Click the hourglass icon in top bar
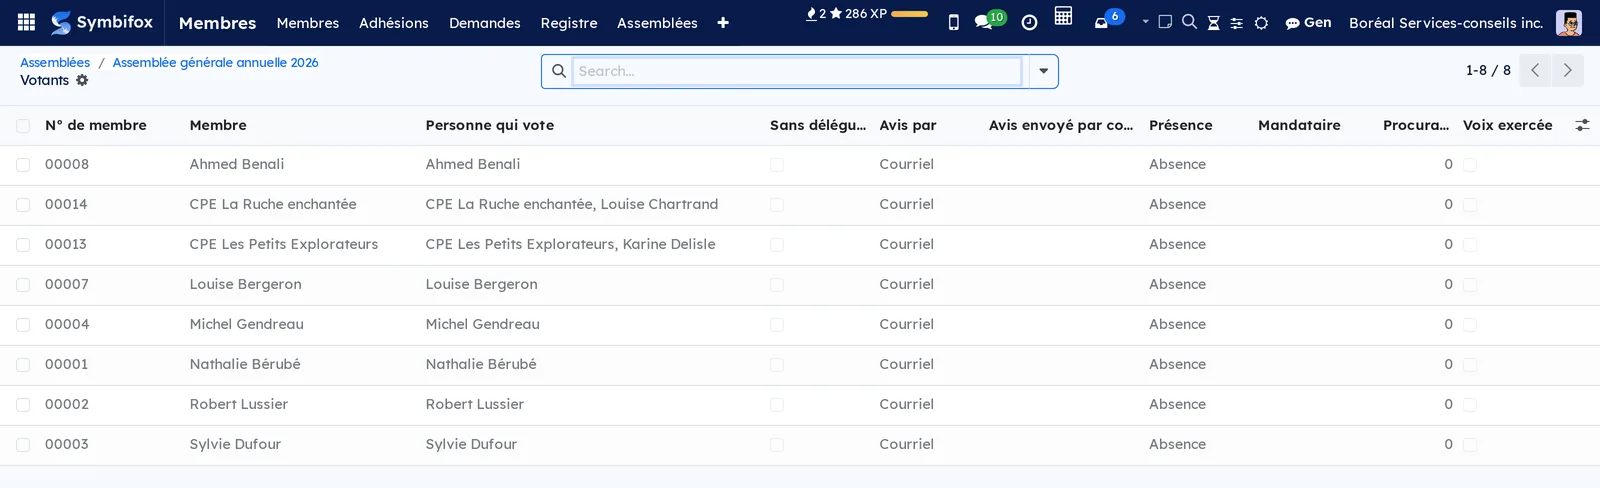Viewport: 1600px width, 488px height. 1213,23
